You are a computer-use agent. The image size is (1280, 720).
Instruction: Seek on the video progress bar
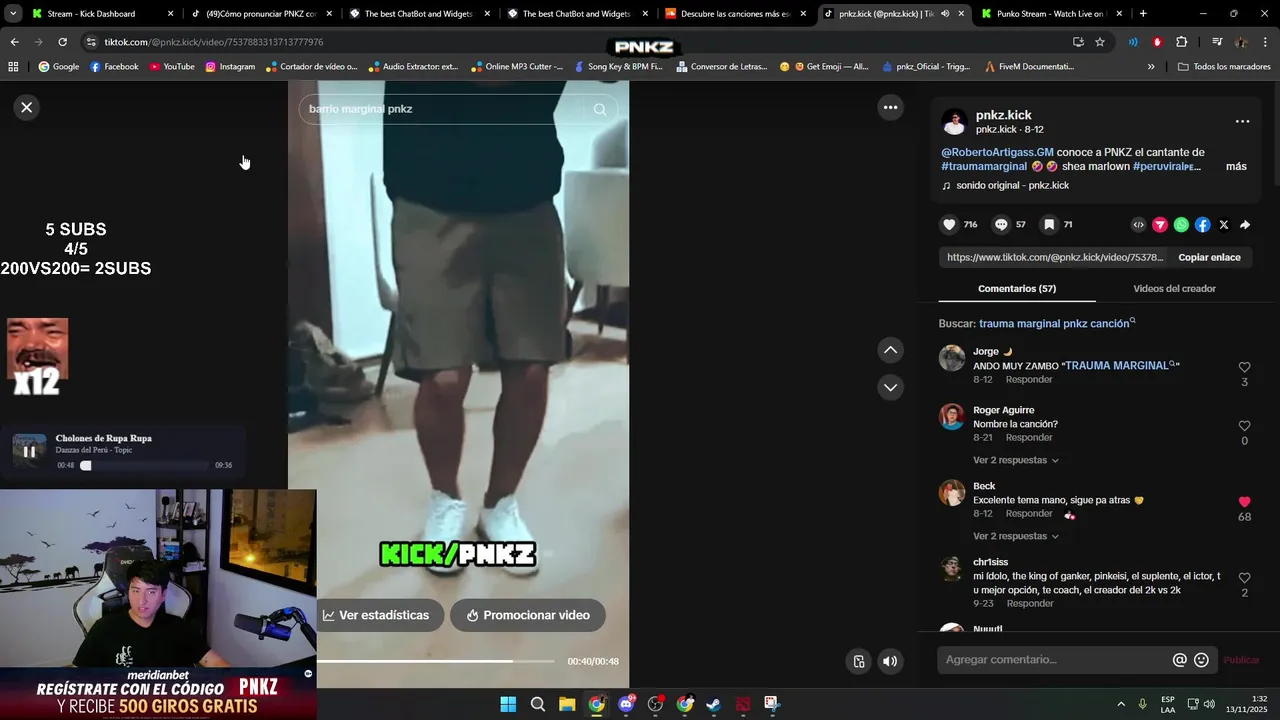(x=435, y=661)
